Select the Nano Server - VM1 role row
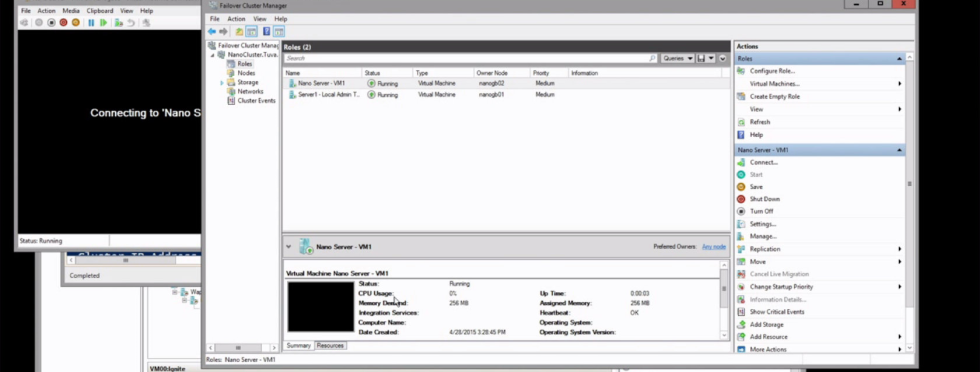This screenshot has height=372, width=980. tap(506, 83)
